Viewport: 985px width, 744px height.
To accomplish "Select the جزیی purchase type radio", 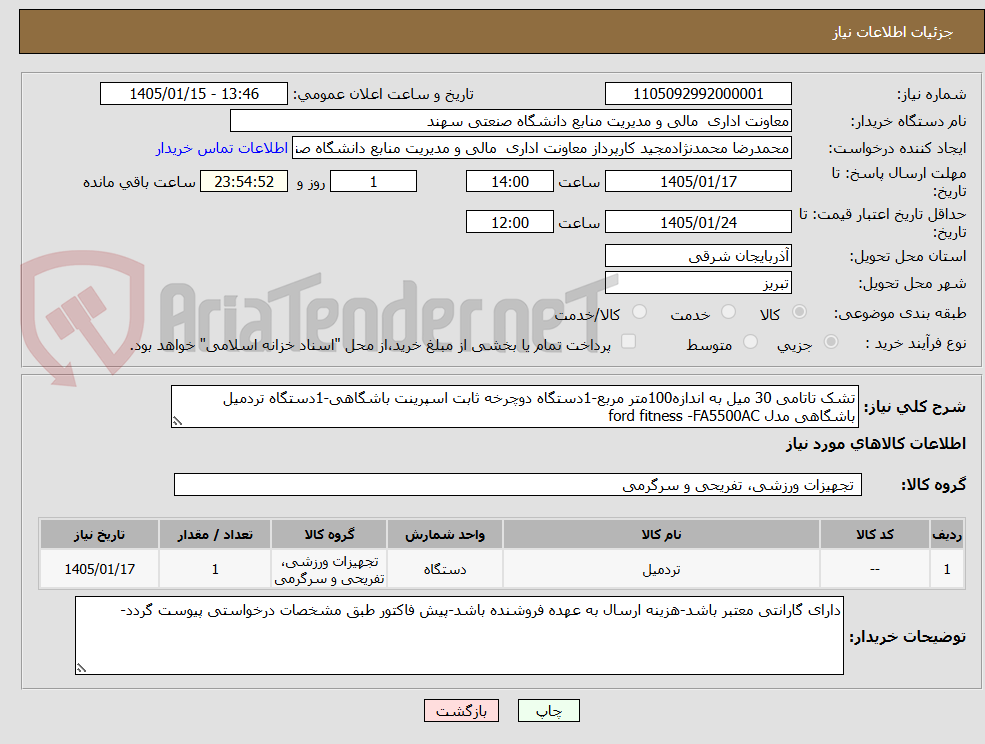I will 830,342.
